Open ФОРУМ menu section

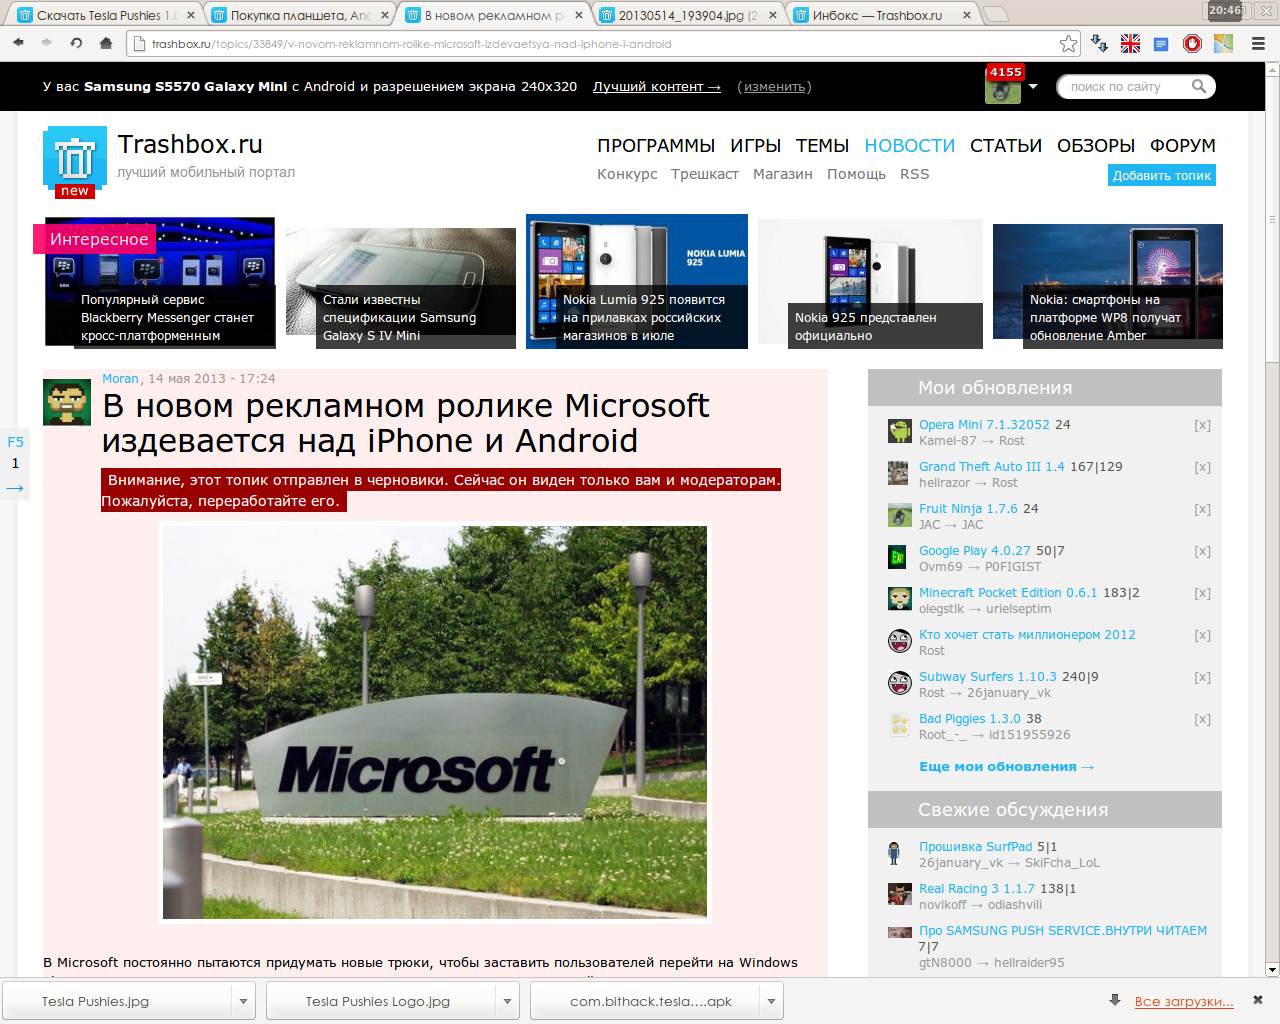(1183, 146)
